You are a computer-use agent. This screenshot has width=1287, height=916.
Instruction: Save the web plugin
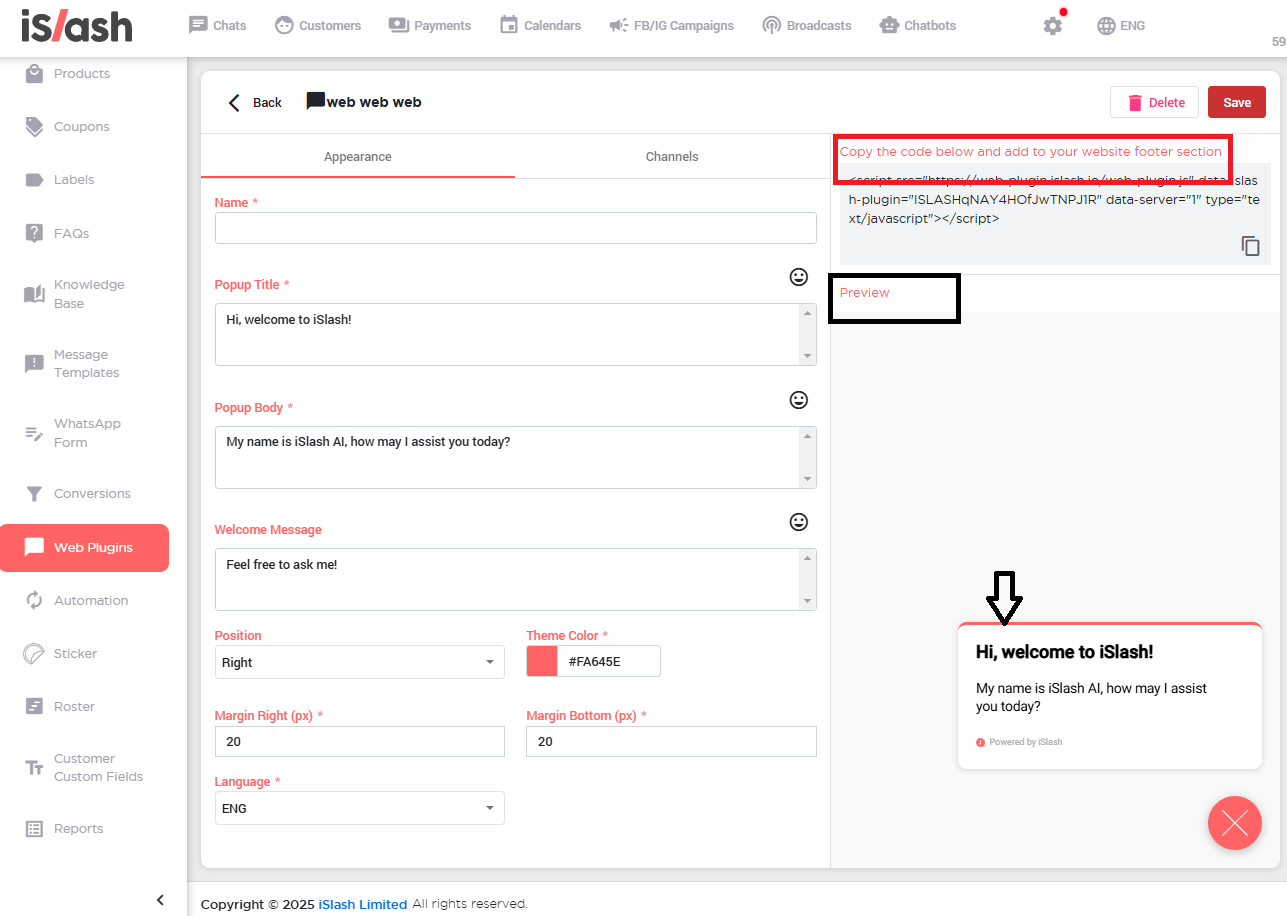pos(1236,102)
